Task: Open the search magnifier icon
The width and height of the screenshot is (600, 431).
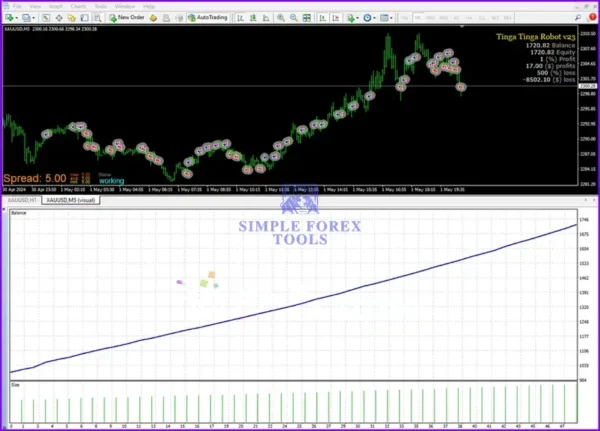Action: point(578,18)
